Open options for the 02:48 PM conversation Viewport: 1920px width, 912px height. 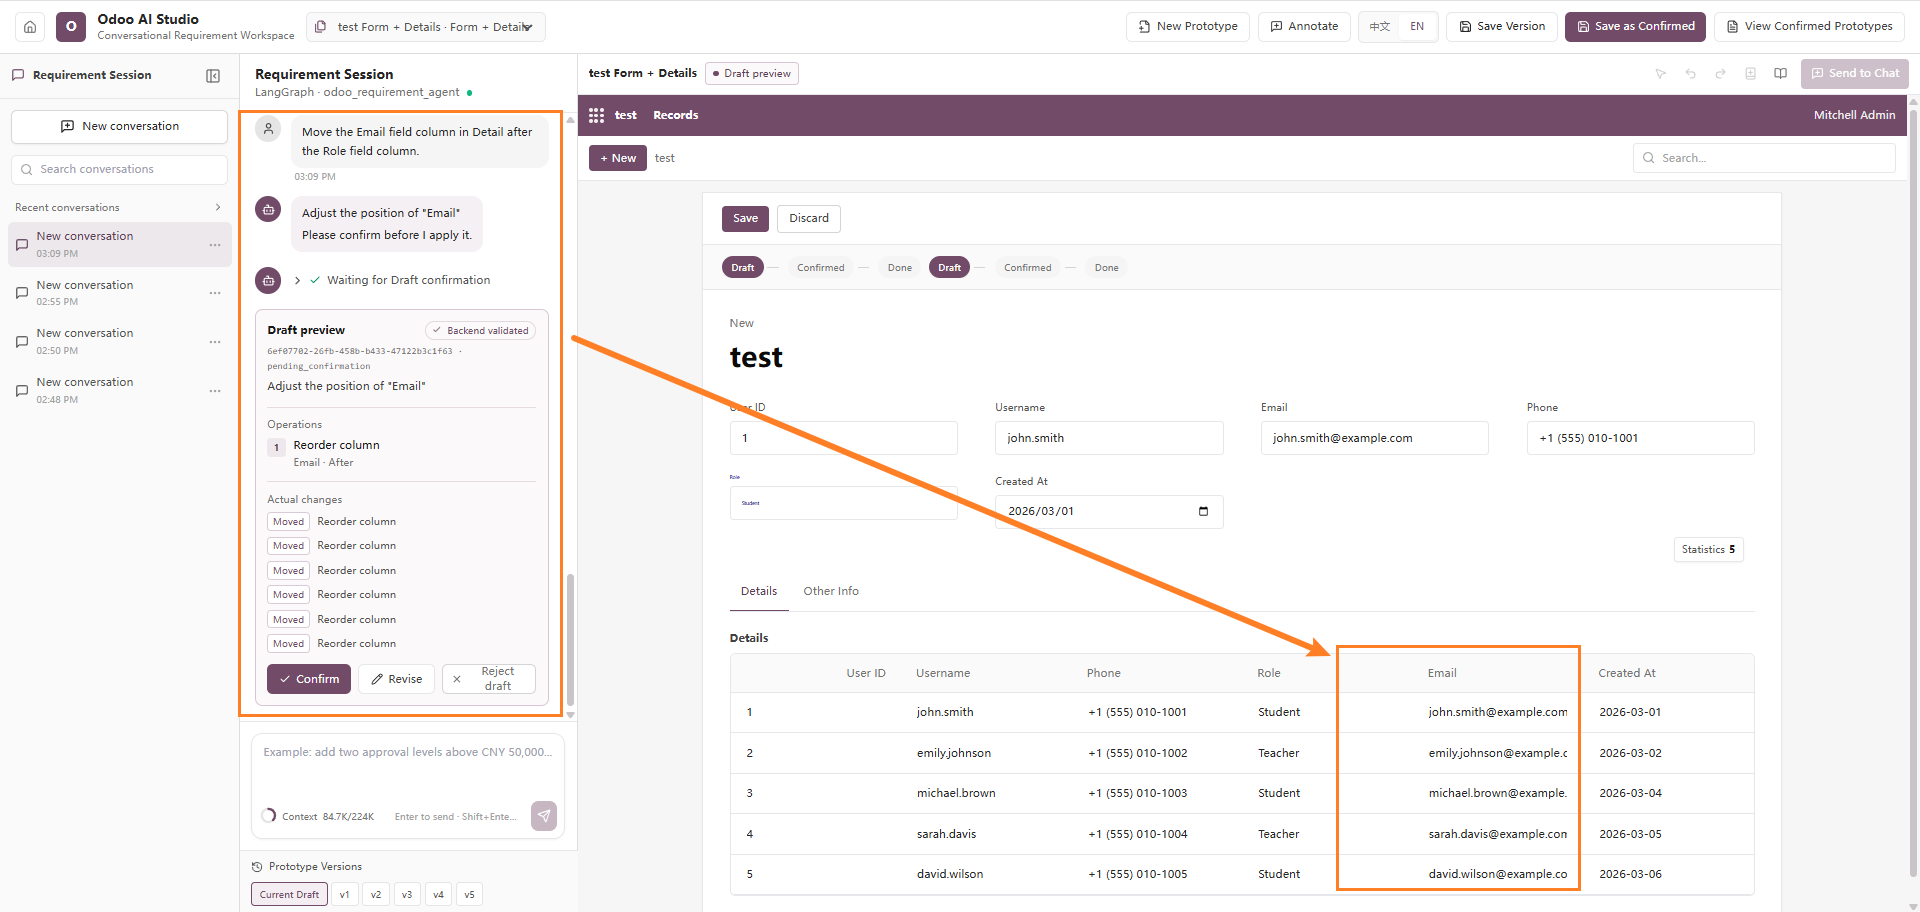point(215,391)
